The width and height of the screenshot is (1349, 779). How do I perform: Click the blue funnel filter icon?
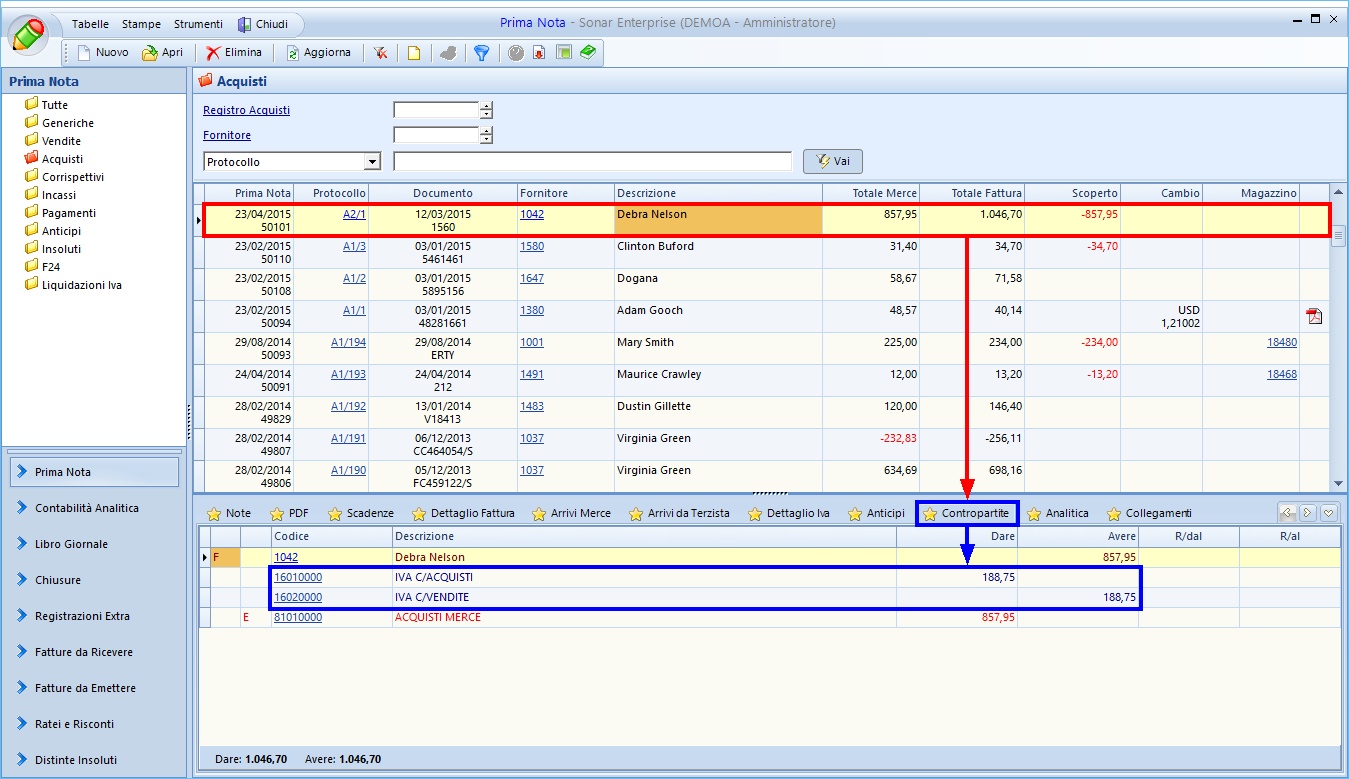(x=481, y=53)
